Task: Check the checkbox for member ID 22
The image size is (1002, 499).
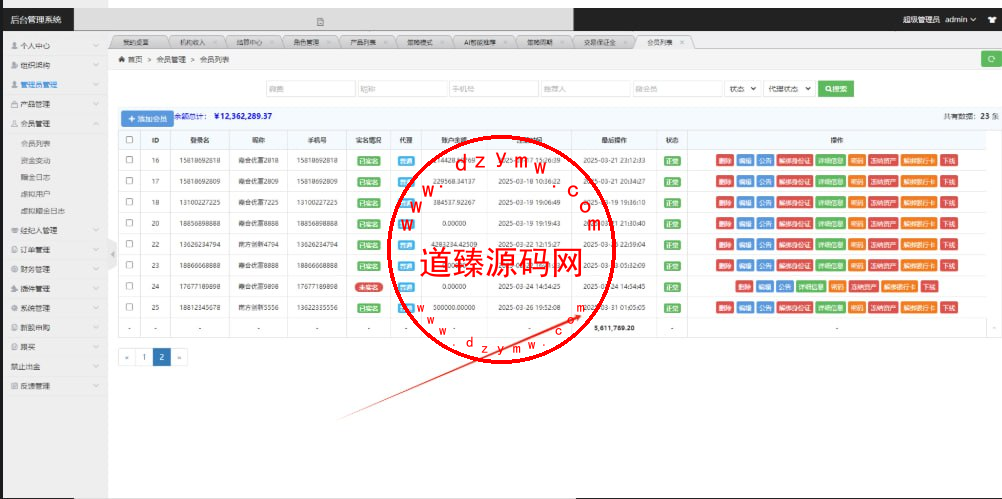Action: 130,244
